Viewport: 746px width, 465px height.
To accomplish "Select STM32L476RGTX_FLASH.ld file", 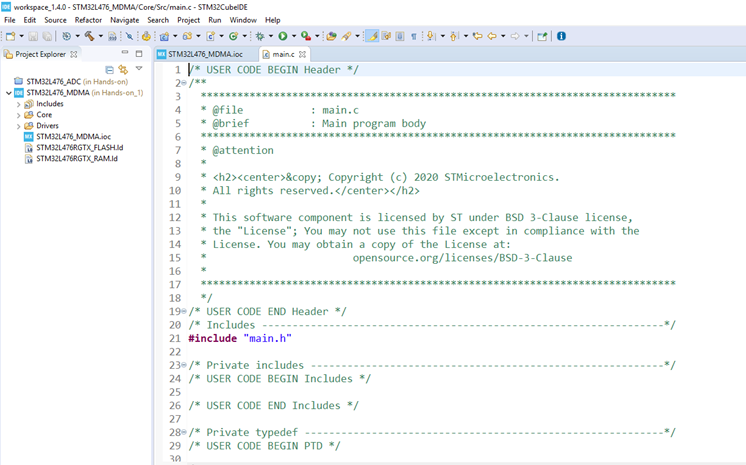I will pyautogui.click(x=74, y=148).
